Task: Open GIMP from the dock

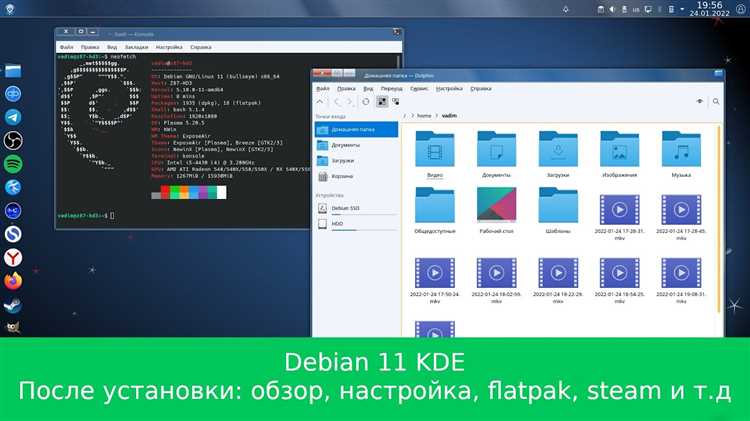Action: [13, 327]
